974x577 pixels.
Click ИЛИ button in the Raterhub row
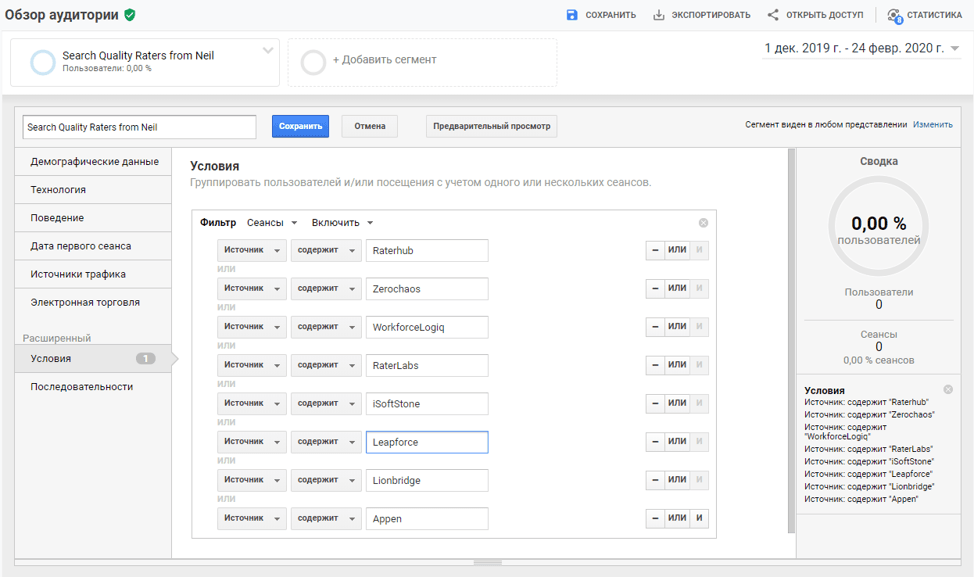coord(677,250)
